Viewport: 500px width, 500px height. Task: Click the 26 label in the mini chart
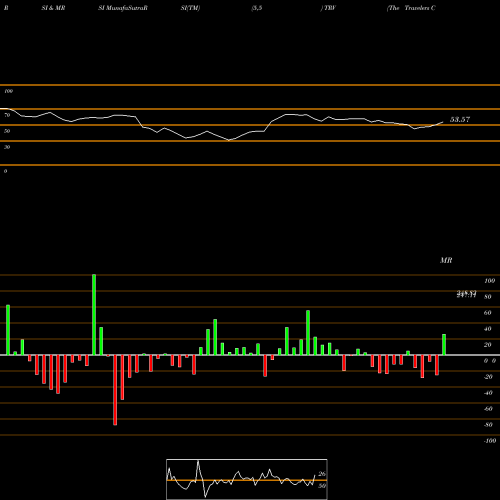[x=322, y=474]
